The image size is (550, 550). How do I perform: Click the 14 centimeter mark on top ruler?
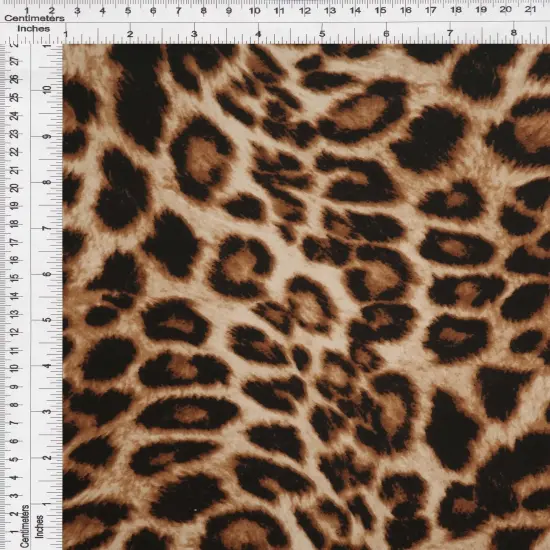pos(355,11)
